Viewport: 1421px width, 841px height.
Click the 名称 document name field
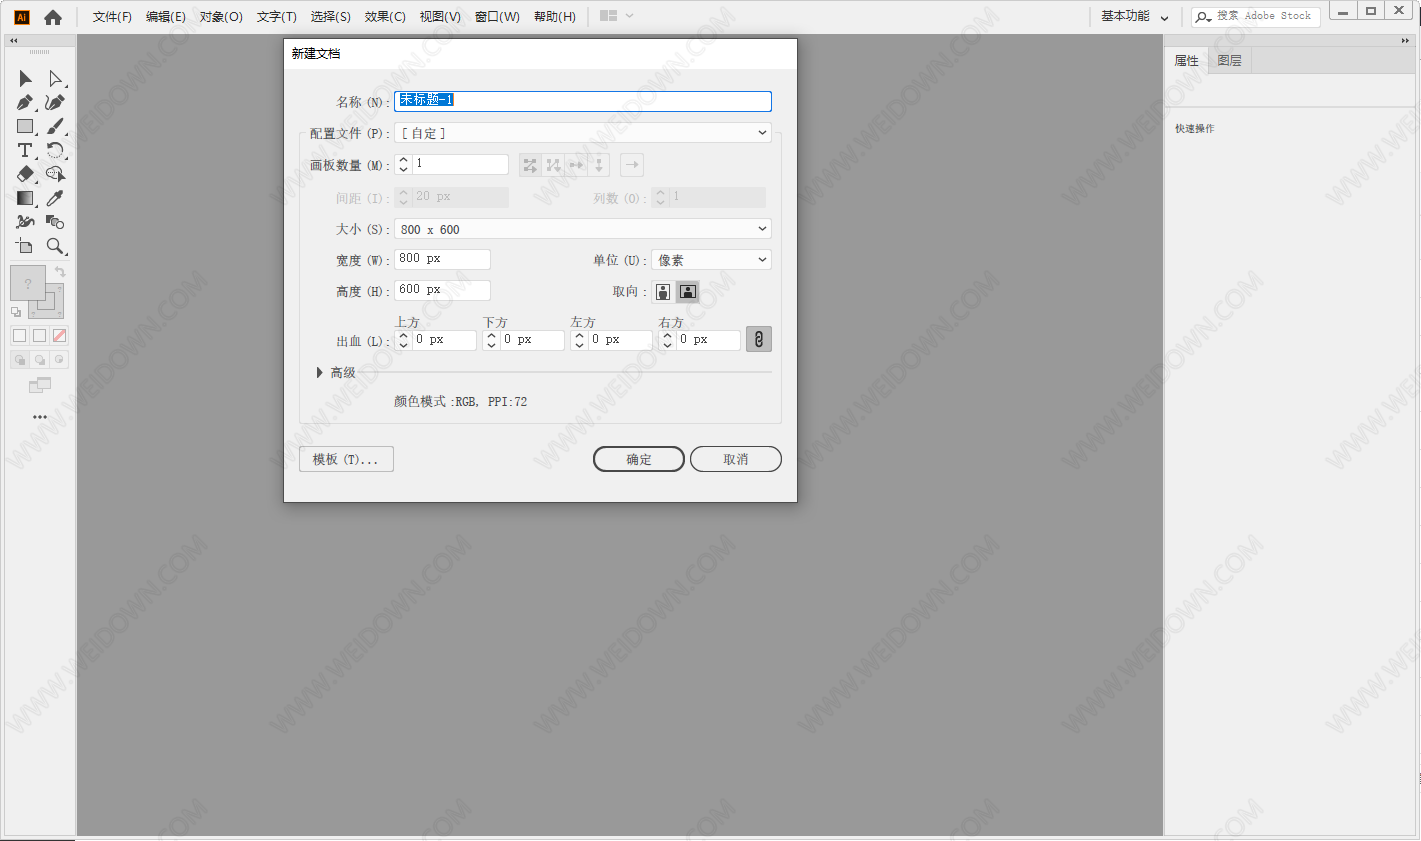(583, 101)
